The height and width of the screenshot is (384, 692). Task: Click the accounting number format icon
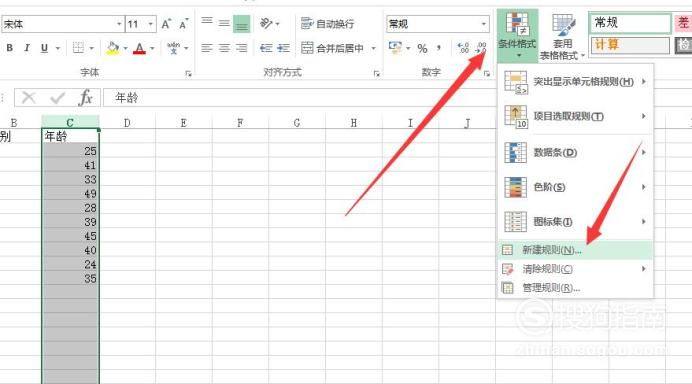tap(395, 48)
